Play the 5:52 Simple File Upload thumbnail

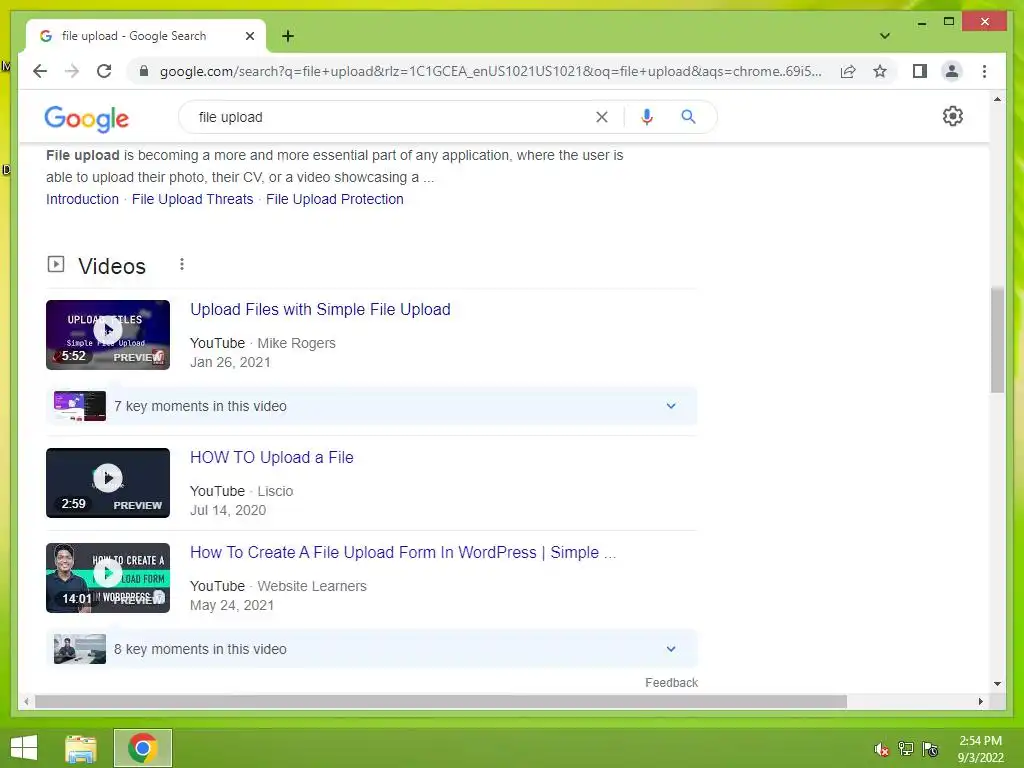(x=108, y=335)
